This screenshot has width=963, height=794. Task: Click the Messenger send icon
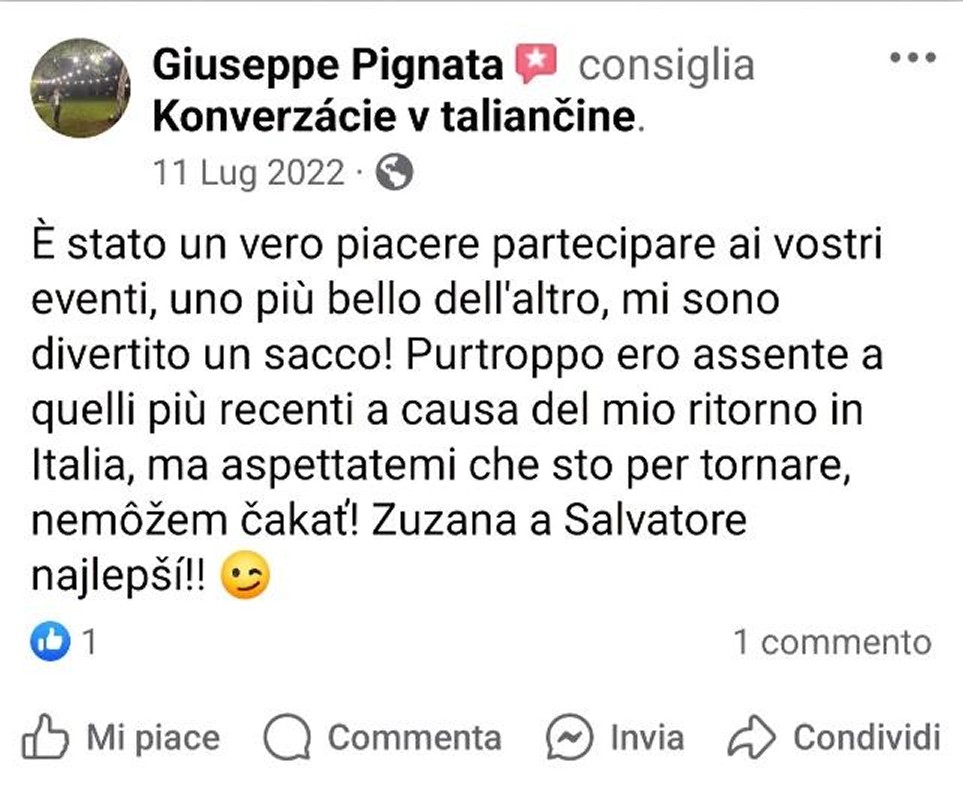click(x=570, y=737)
